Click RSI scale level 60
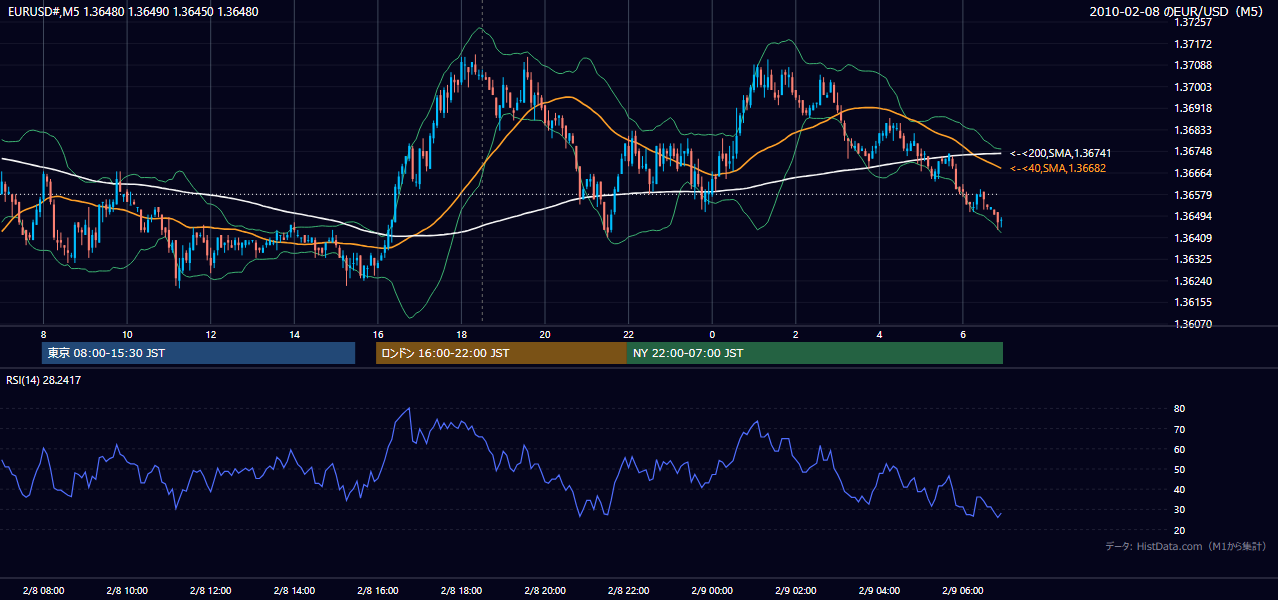1278x600 pixels. pyautogui.click(x=1180, y=449)
